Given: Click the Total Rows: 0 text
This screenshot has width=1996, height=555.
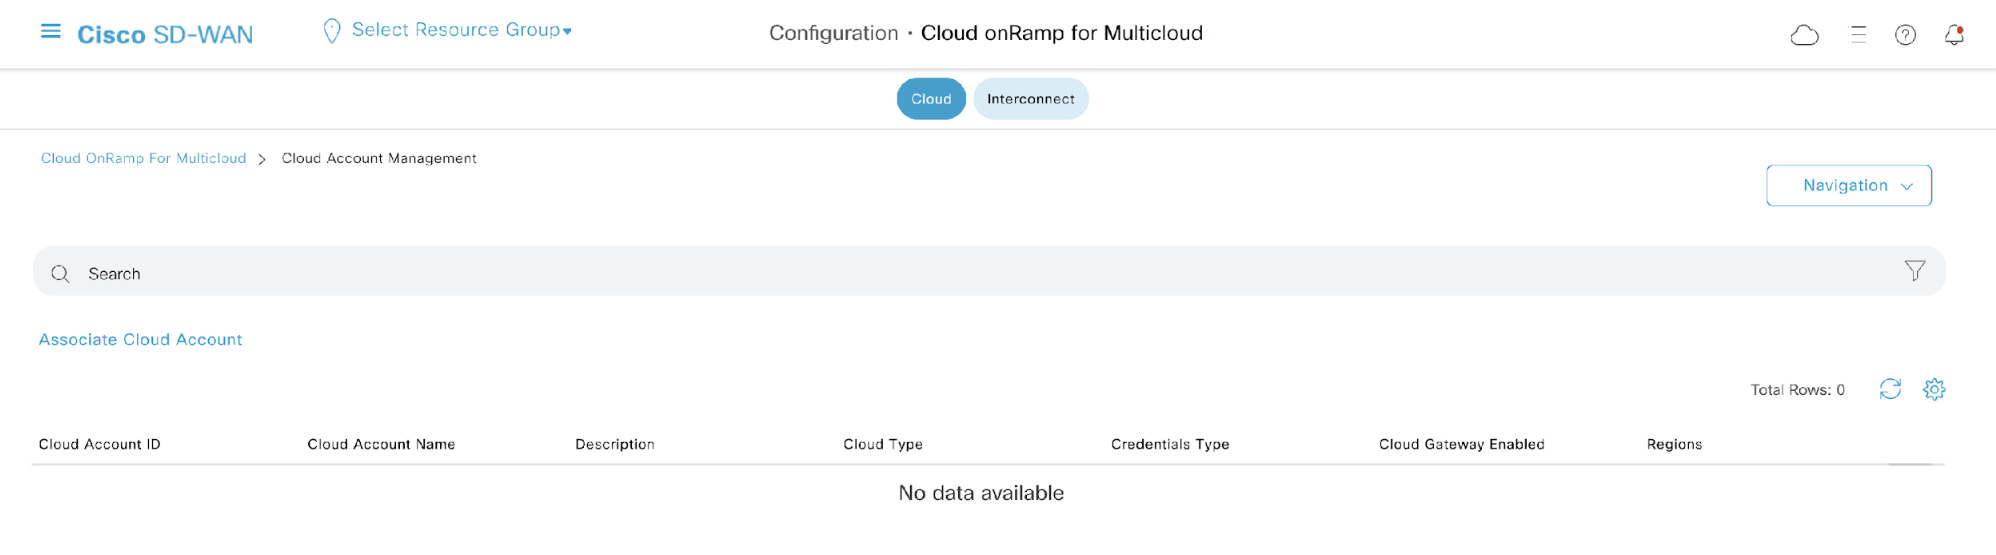Looking at the screenshot, I should coord(1797,390).
